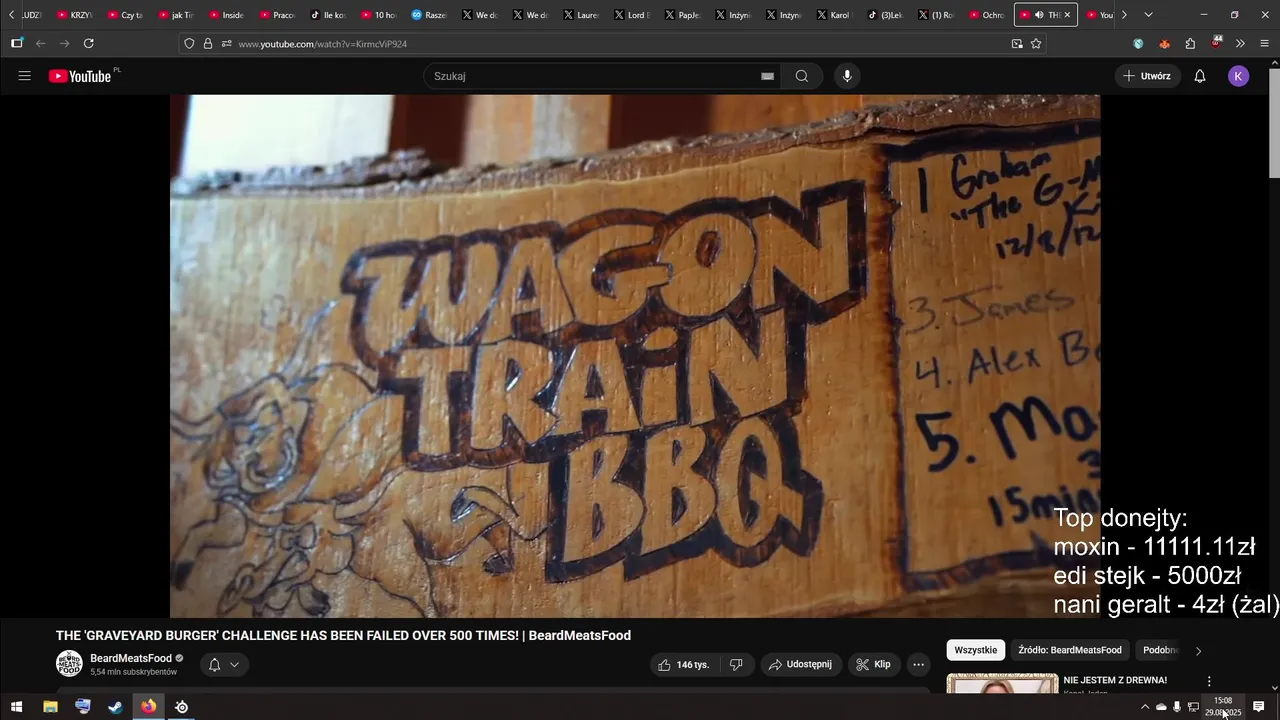Click the address bar URL
Viewport: 1280px width, 720px height.
(322, 44)
